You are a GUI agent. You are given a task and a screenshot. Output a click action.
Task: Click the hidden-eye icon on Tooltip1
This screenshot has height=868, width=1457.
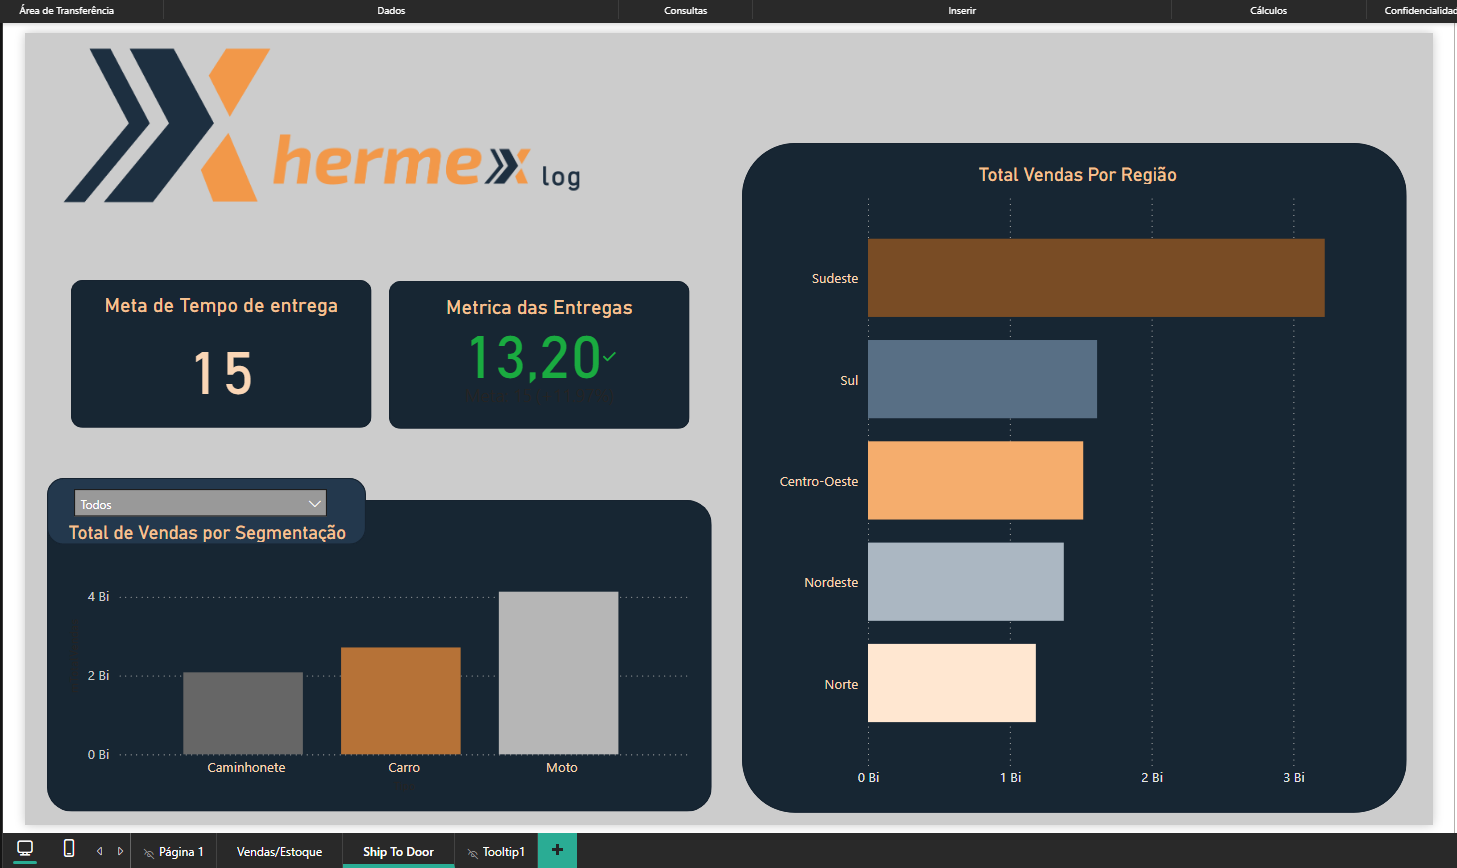(473, 853)
